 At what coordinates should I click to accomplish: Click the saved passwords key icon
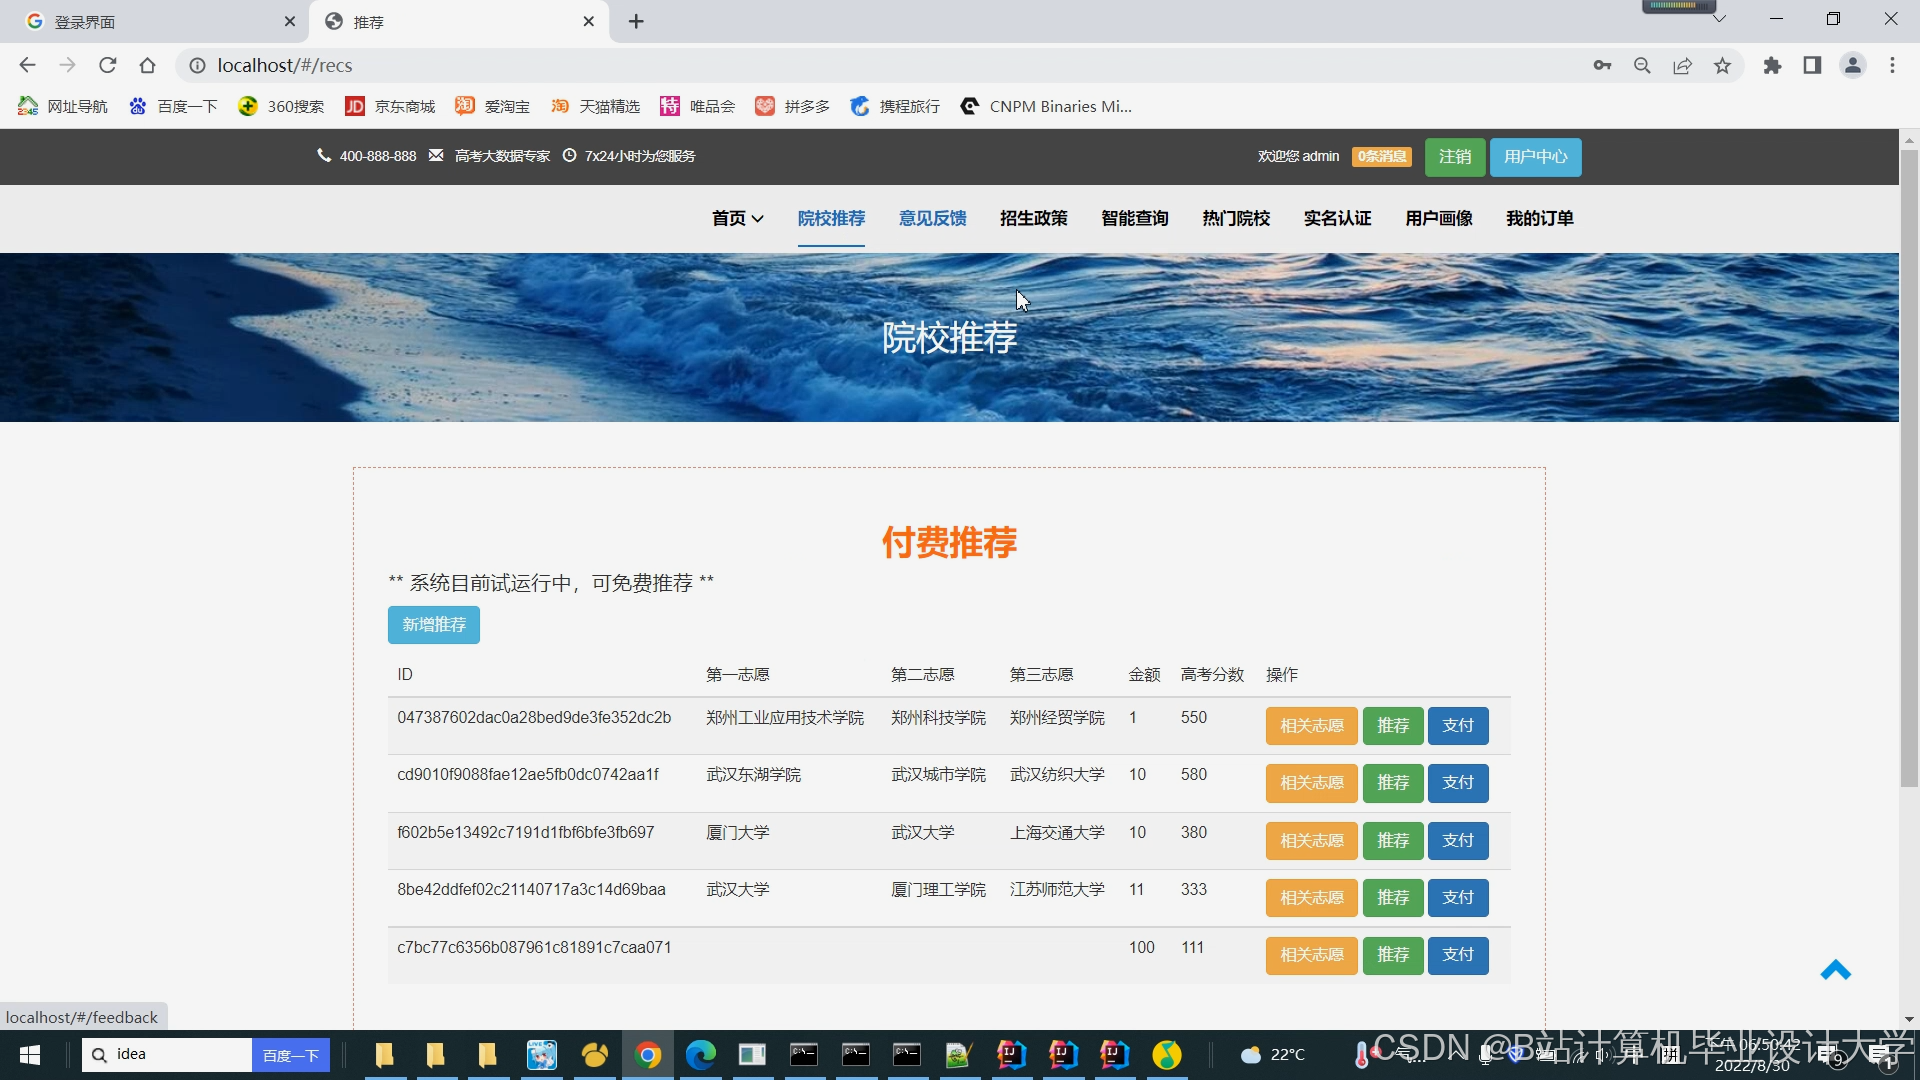[1602, 66]
